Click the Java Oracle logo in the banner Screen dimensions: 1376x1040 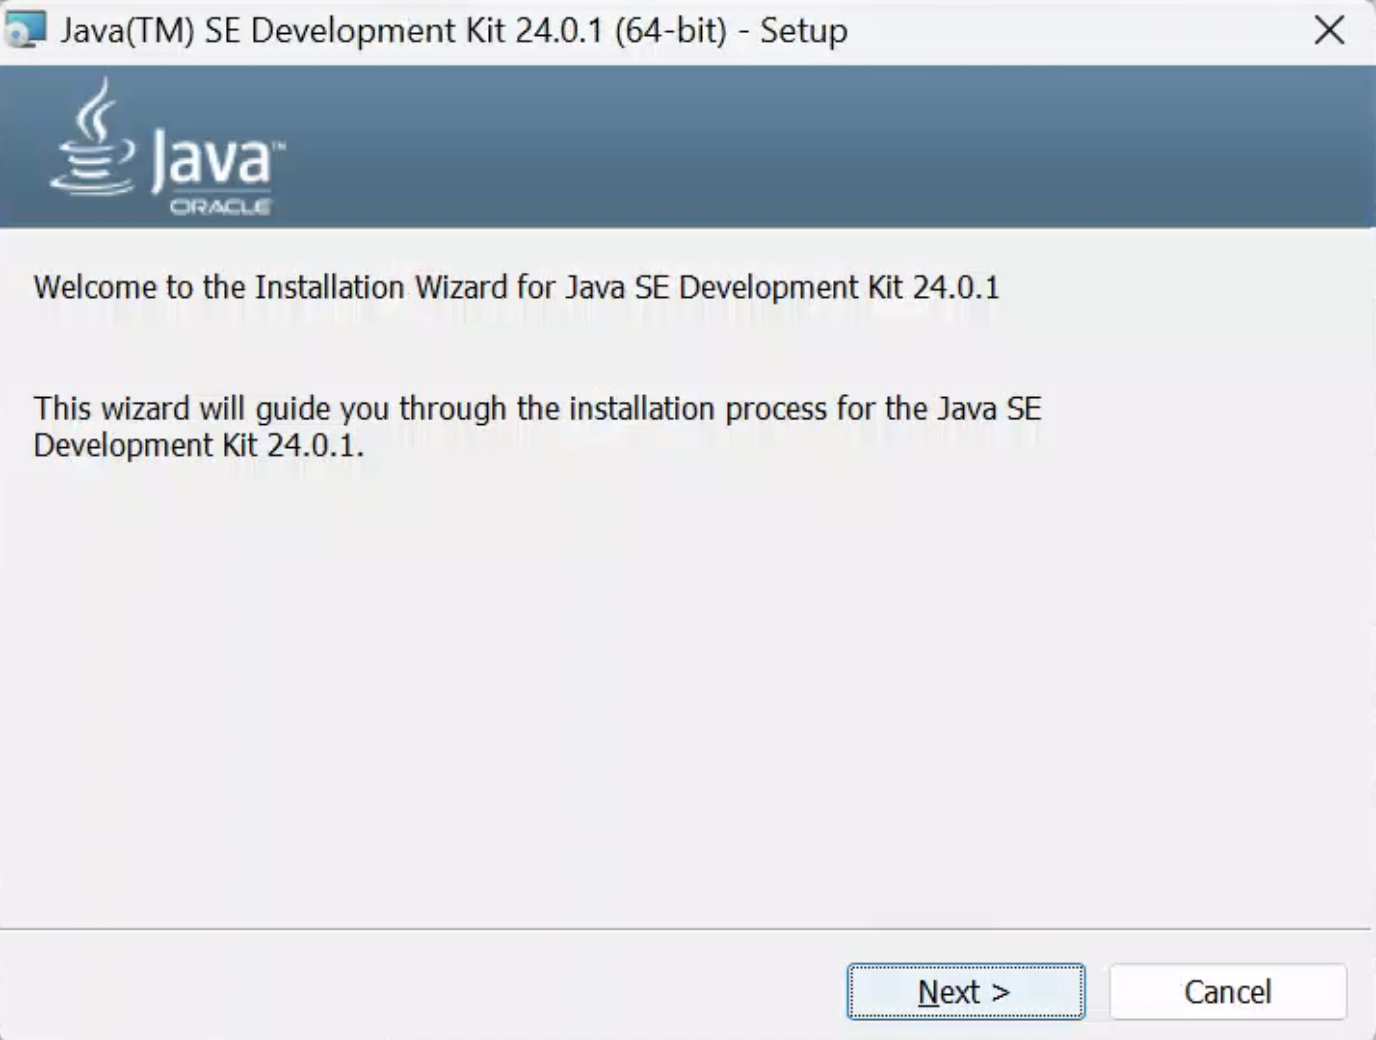coord(167,148)
